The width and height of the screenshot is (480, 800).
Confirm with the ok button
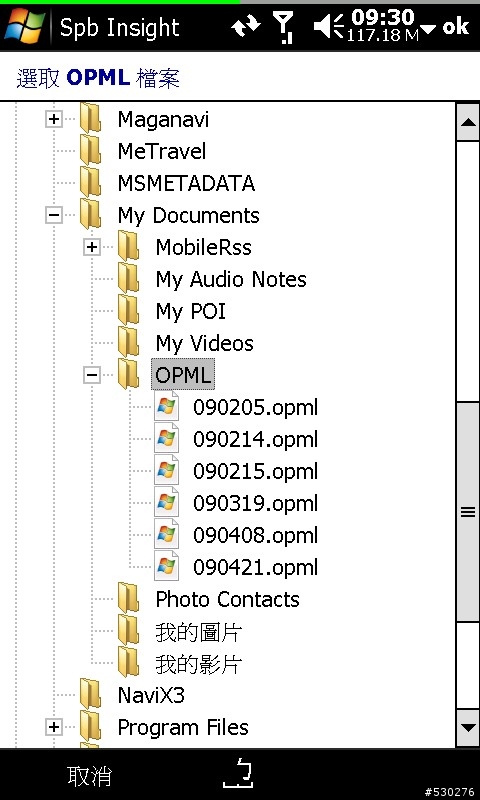click(x=456, y=26)
